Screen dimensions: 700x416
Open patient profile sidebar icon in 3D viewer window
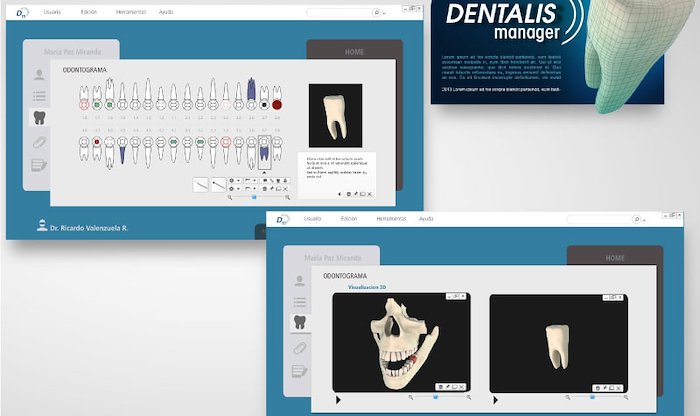pyautogui.click(x=300, y=281)
